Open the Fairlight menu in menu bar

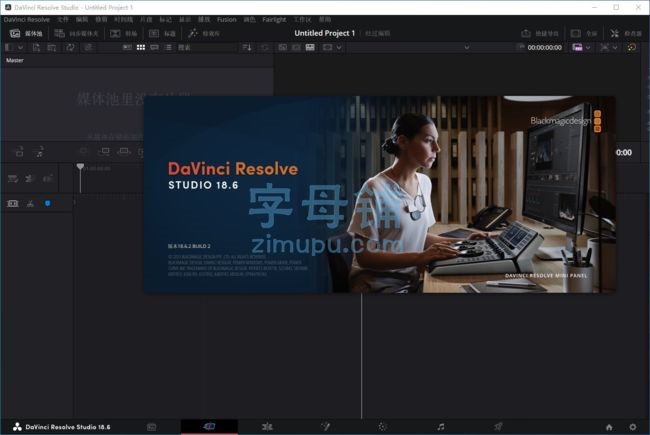pos(274,19)
